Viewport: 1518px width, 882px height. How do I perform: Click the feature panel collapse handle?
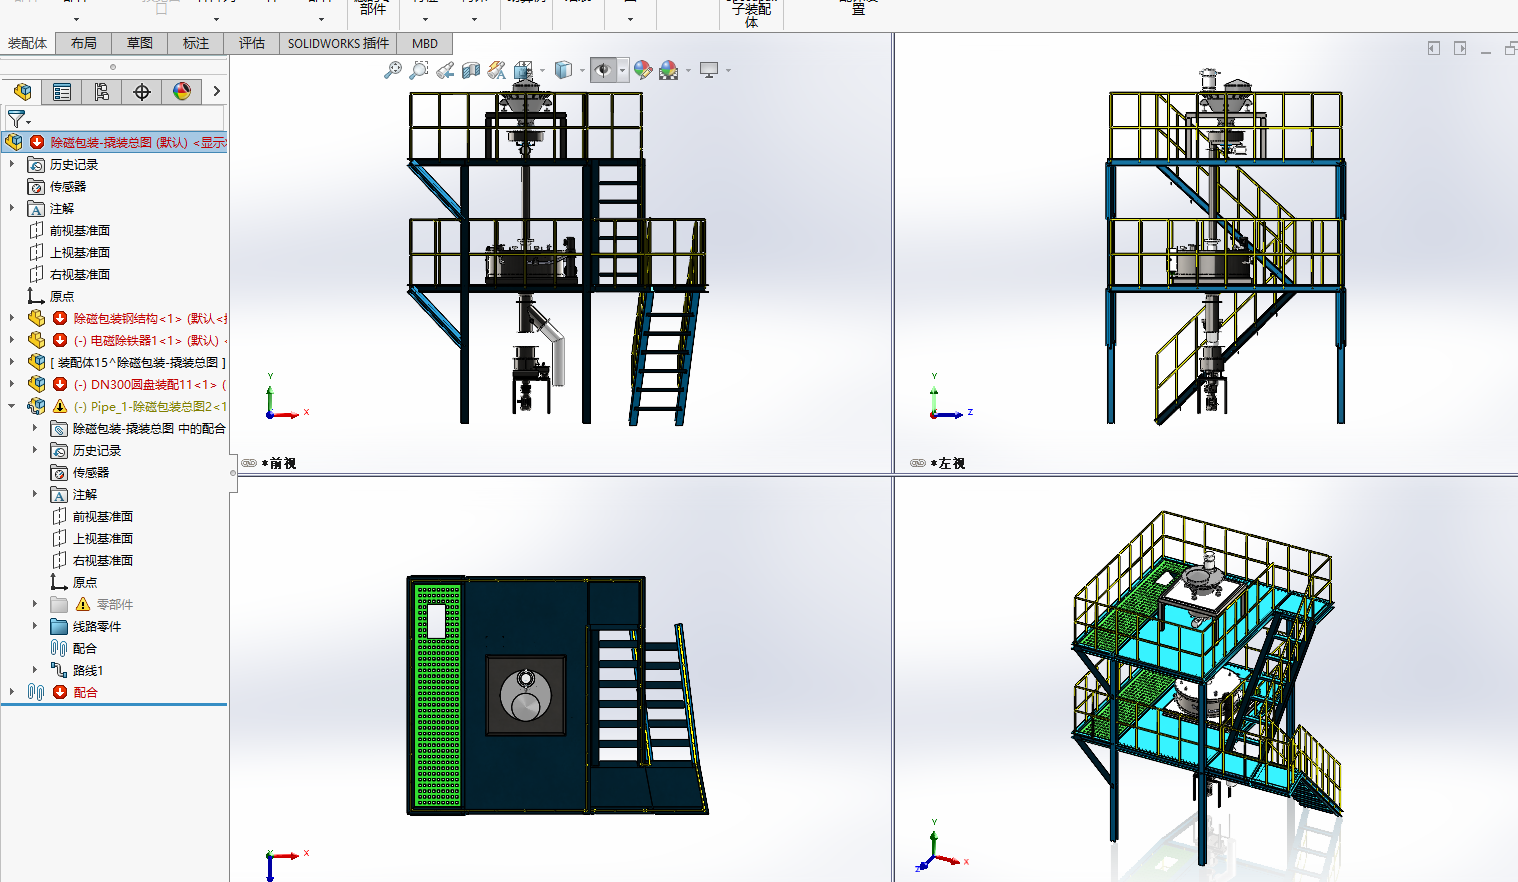coord(233,473)
